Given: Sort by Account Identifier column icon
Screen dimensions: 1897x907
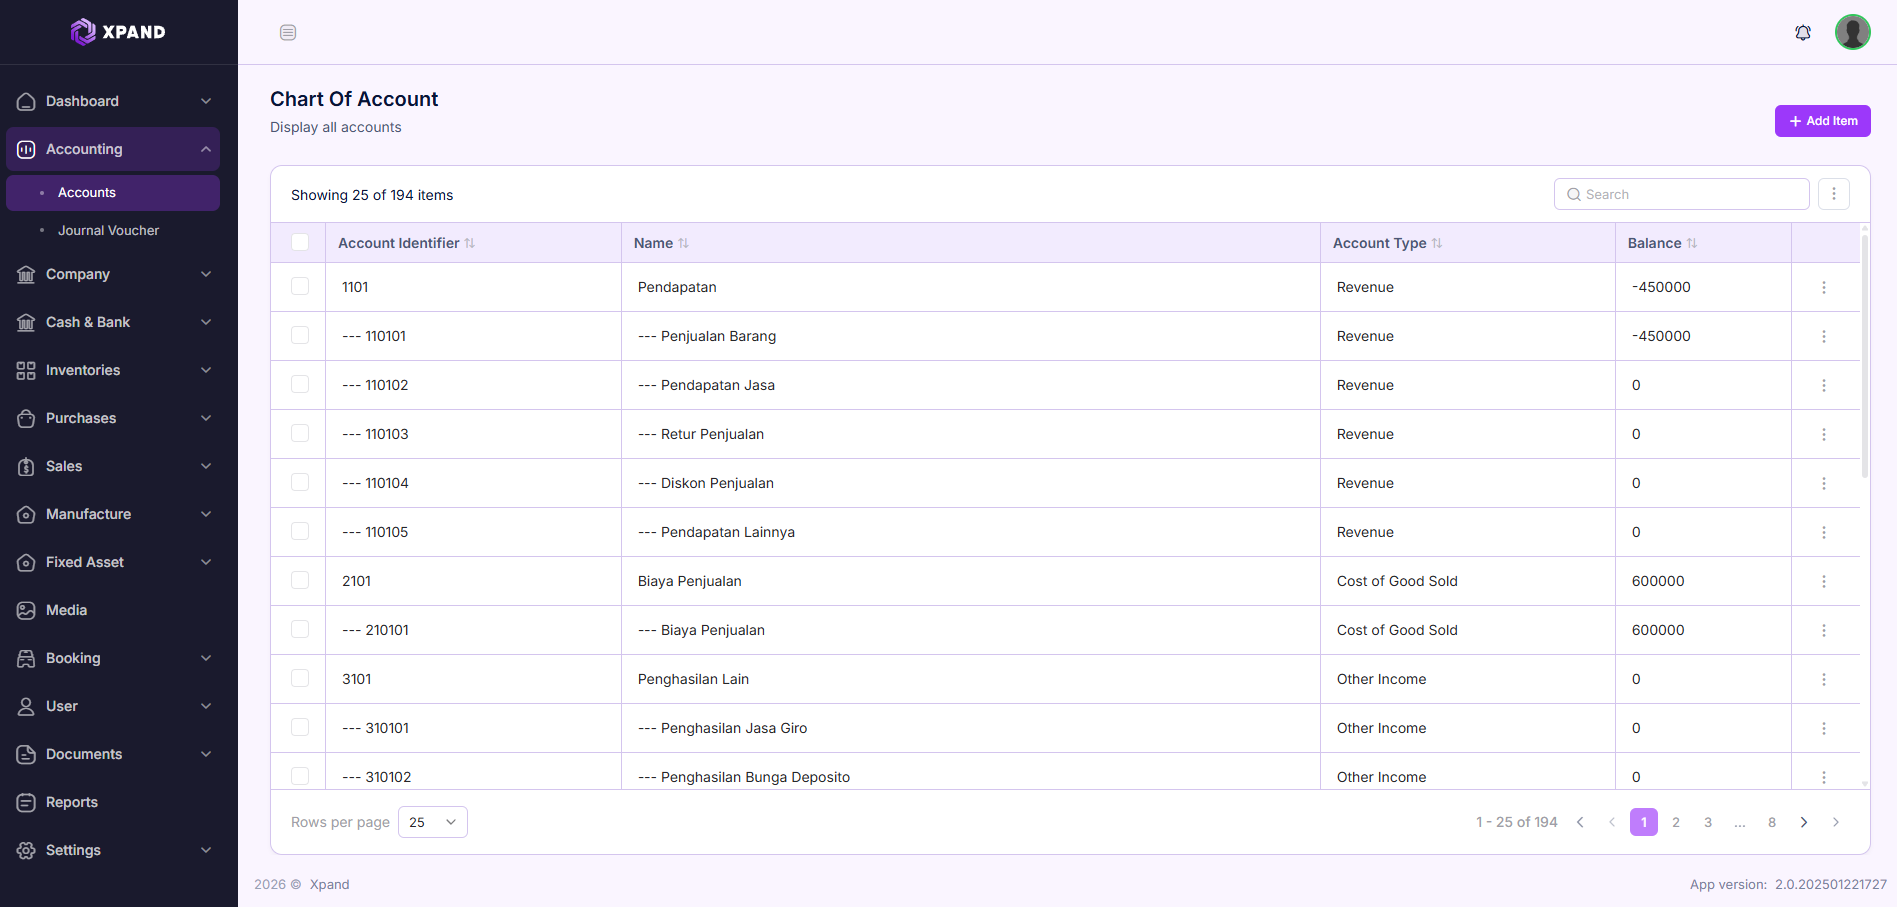Looking at the screenshot, I should 470,243.
